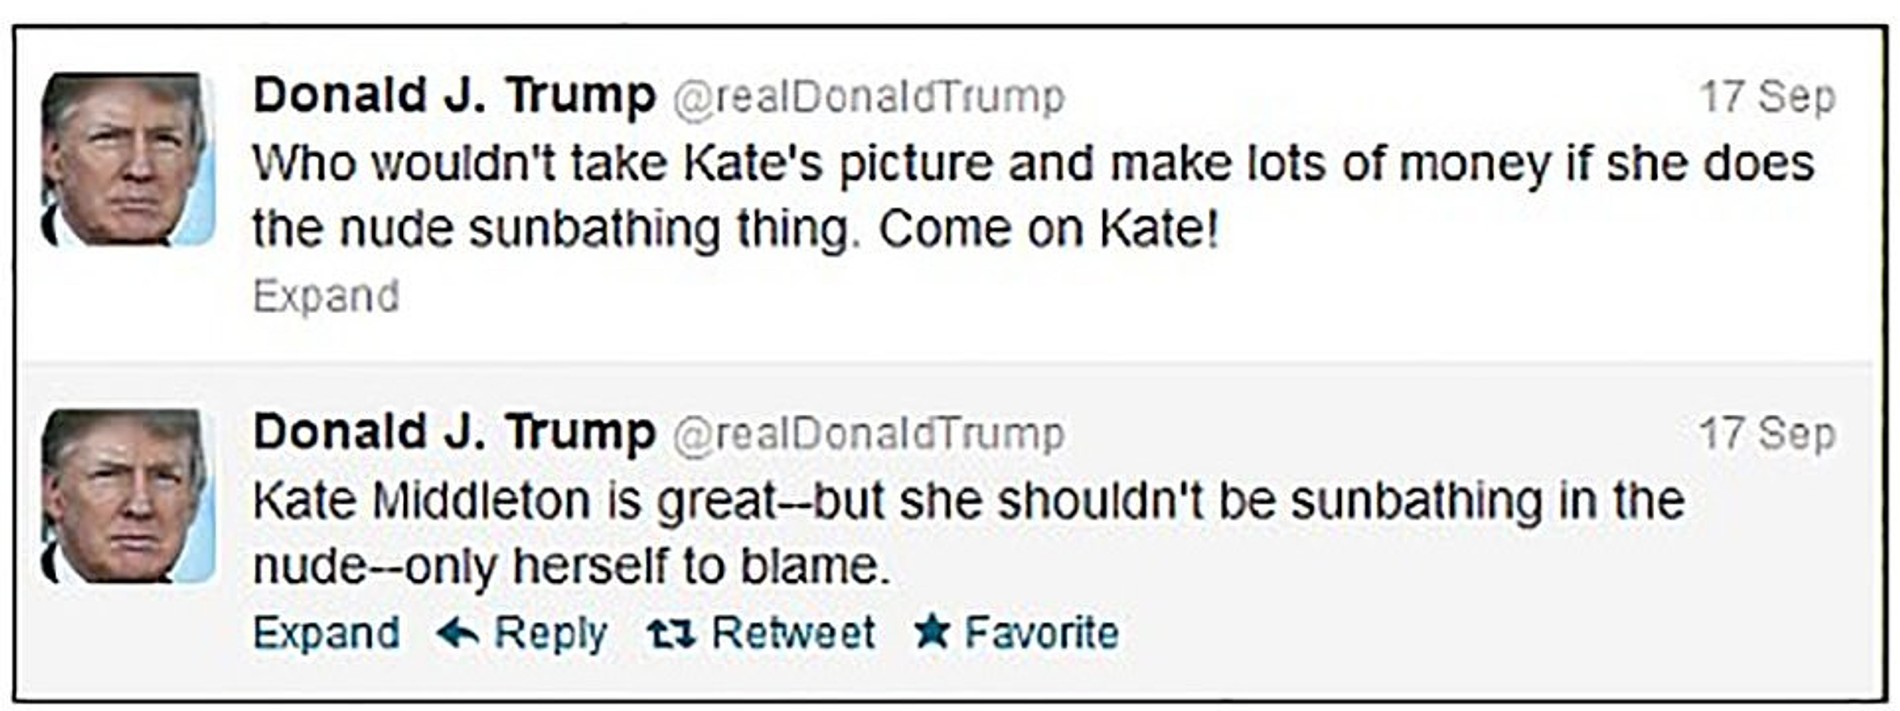The image size is (1900, 711).
Task: Open the second tweet's profile avatar
Action: coord(127,495)
